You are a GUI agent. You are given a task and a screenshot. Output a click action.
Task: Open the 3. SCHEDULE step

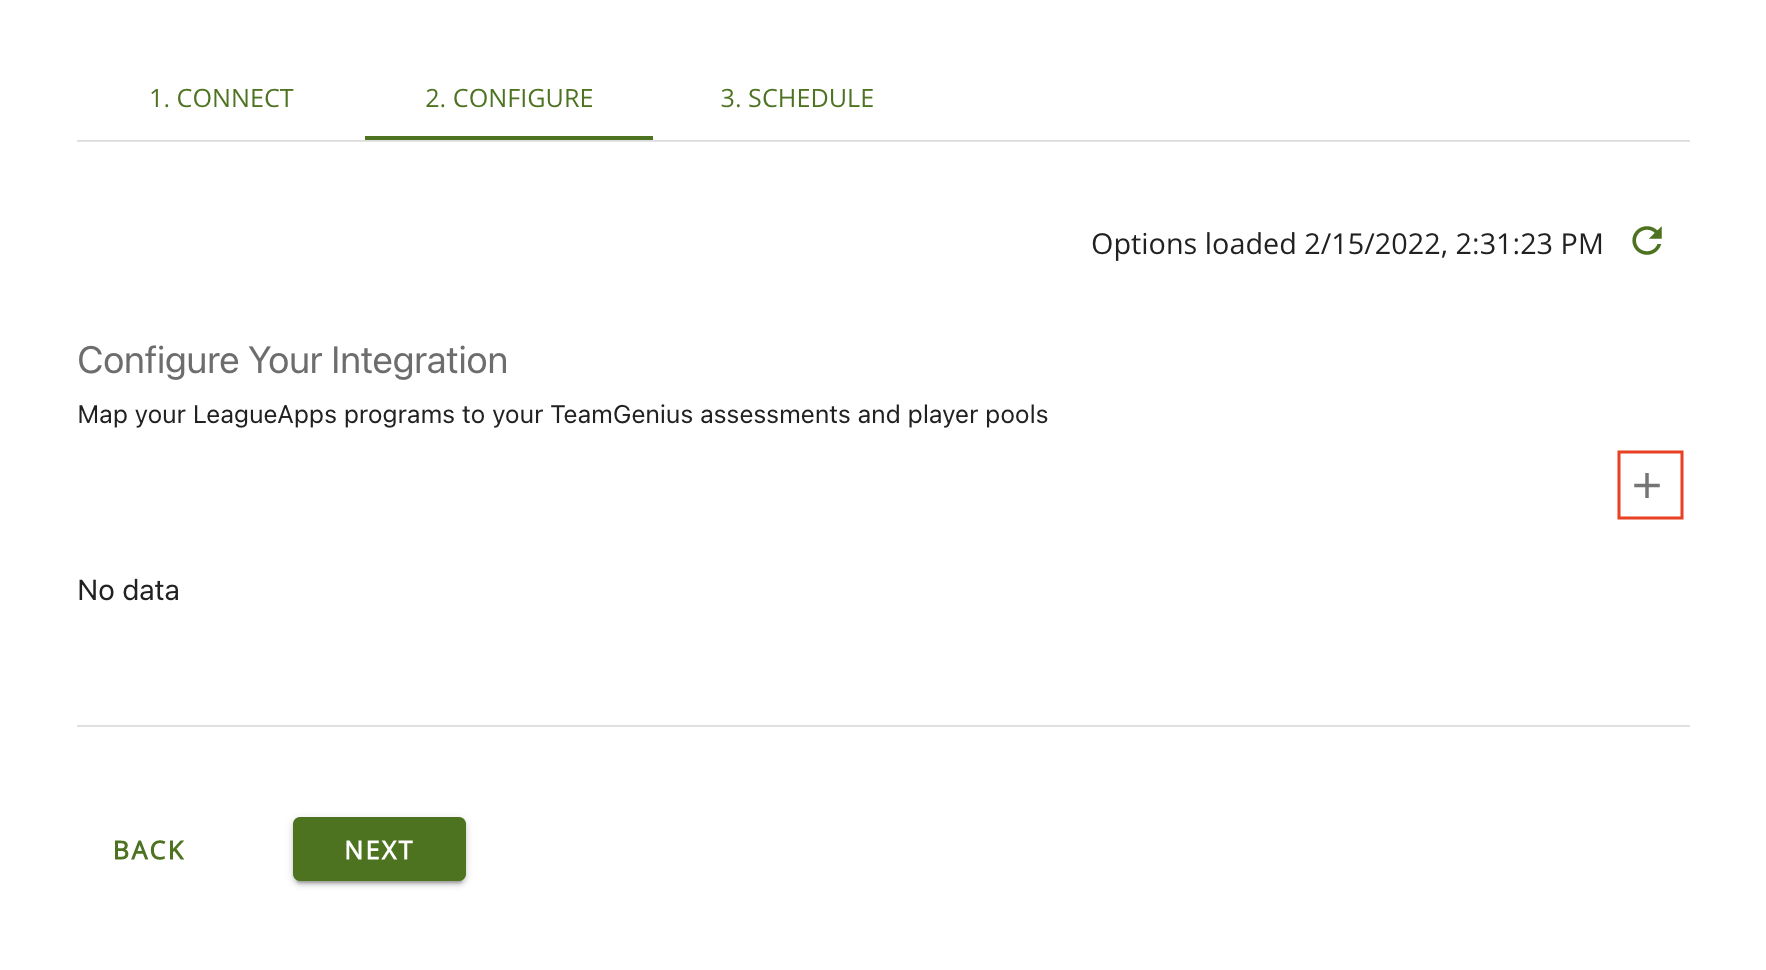(797, 98)
